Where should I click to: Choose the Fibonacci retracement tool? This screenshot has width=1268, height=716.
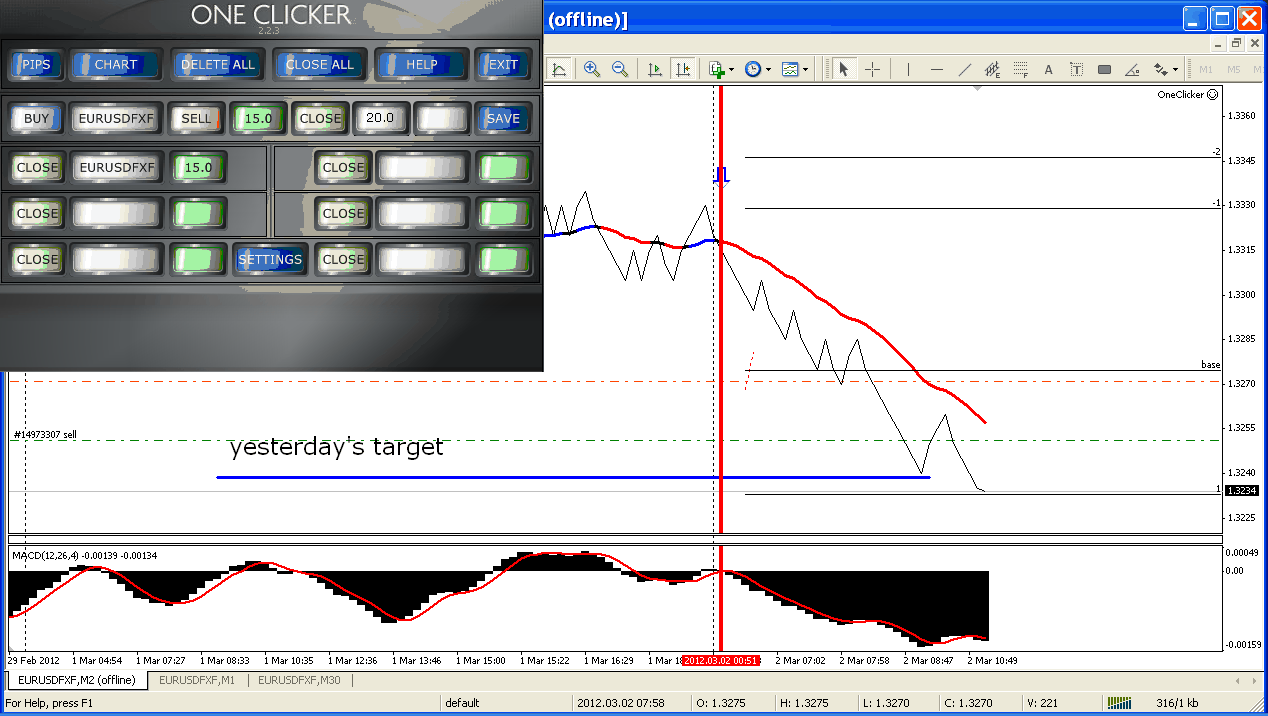click(1020, 69)
